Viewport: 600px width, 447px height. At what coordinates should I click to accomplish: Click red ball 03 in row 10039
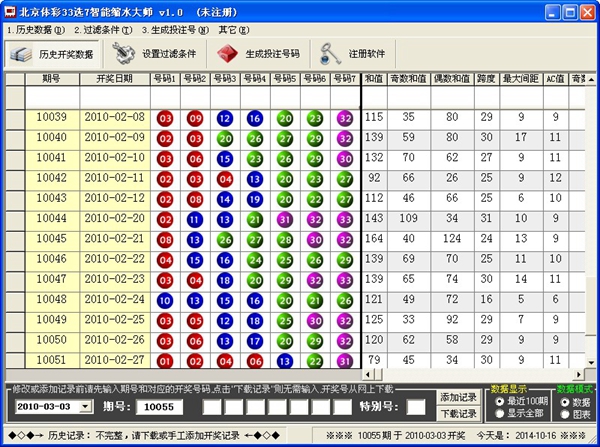coord(165,119)
